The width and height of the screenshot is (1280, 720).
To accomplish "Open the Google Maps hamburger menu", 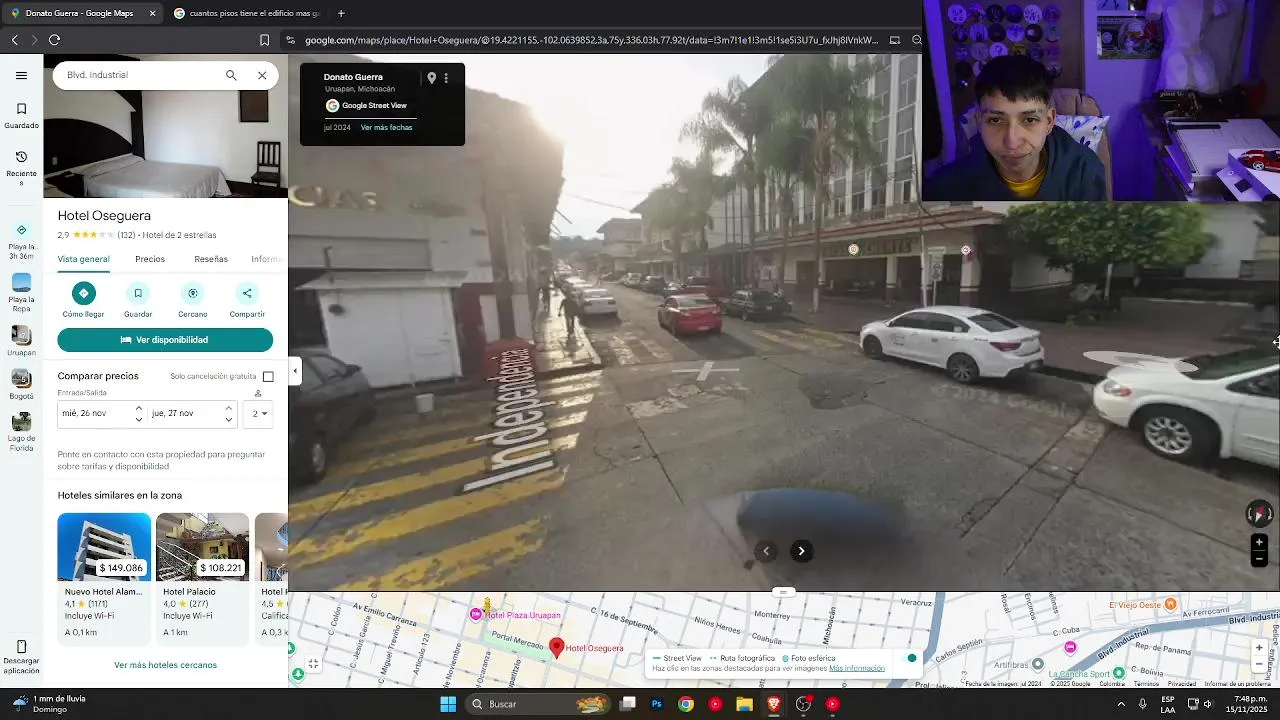I will [21, 75].
